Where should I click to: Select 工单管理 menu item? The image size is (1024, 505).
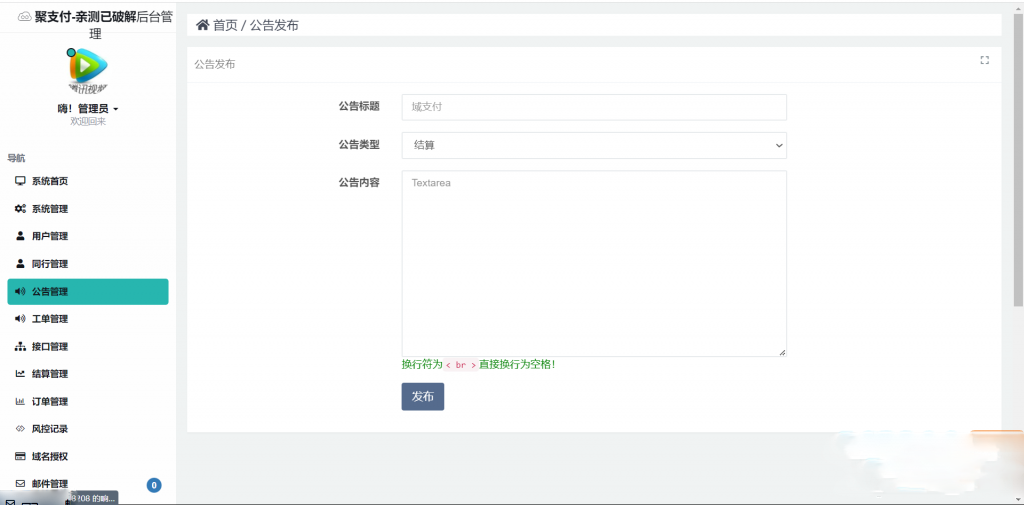pyautogui.click(x=50, y=319)
